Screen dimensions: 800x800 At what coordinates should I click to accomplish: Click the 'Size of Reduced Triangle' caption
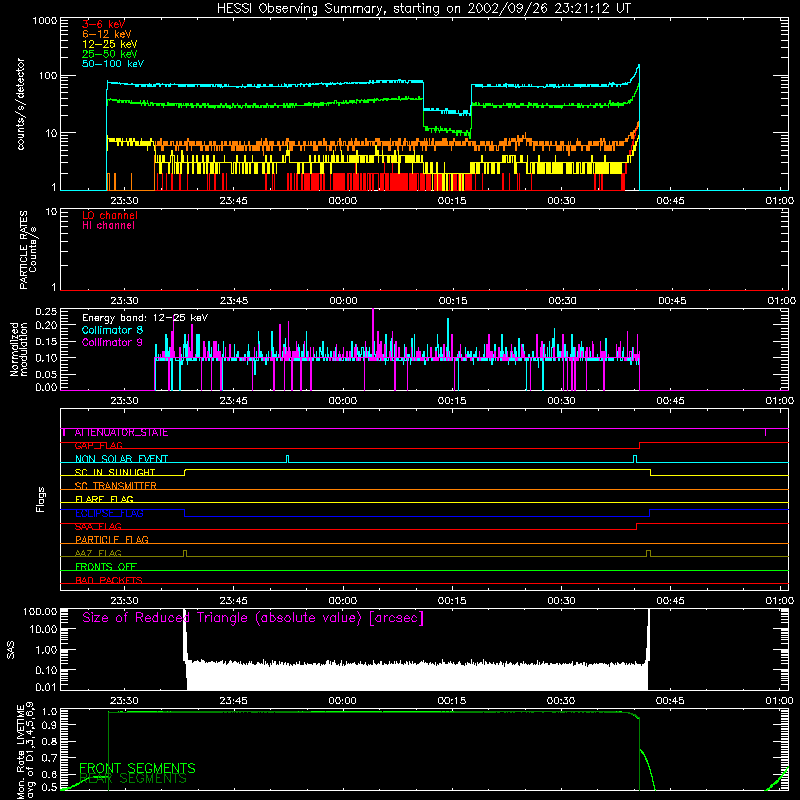tap(253, 618)
